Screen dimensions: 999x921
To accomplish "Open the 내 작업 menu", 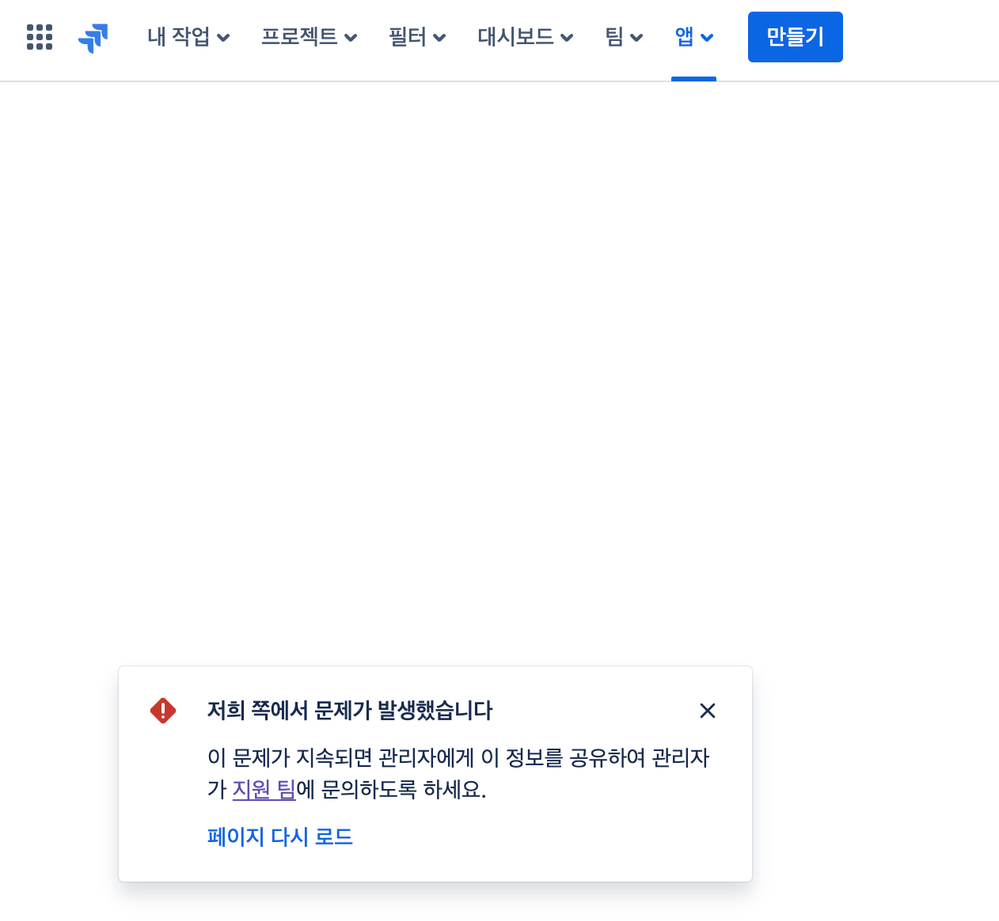I will tap(180, 36).
